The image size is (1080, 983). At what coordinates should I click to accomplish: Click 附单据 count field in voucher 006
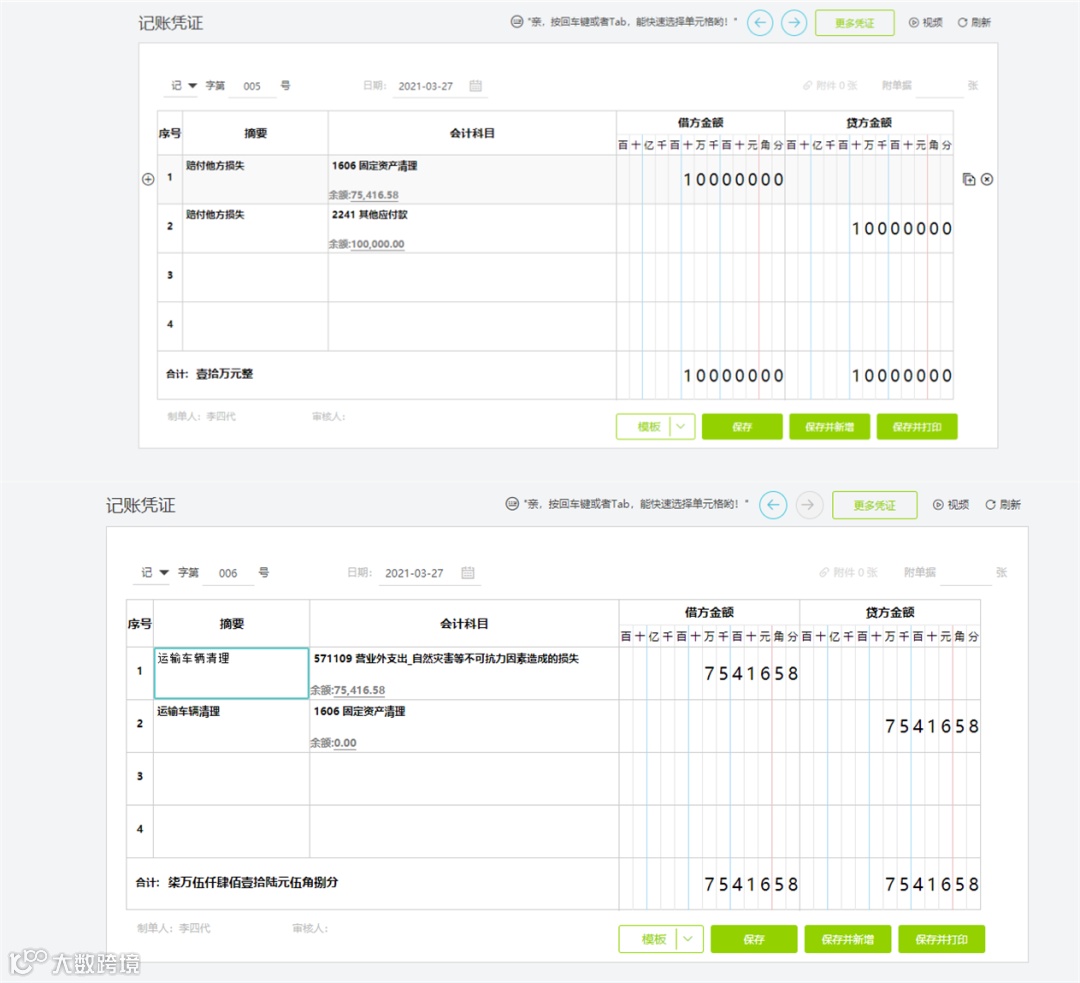pyautogui.click(x=966, y=572)
